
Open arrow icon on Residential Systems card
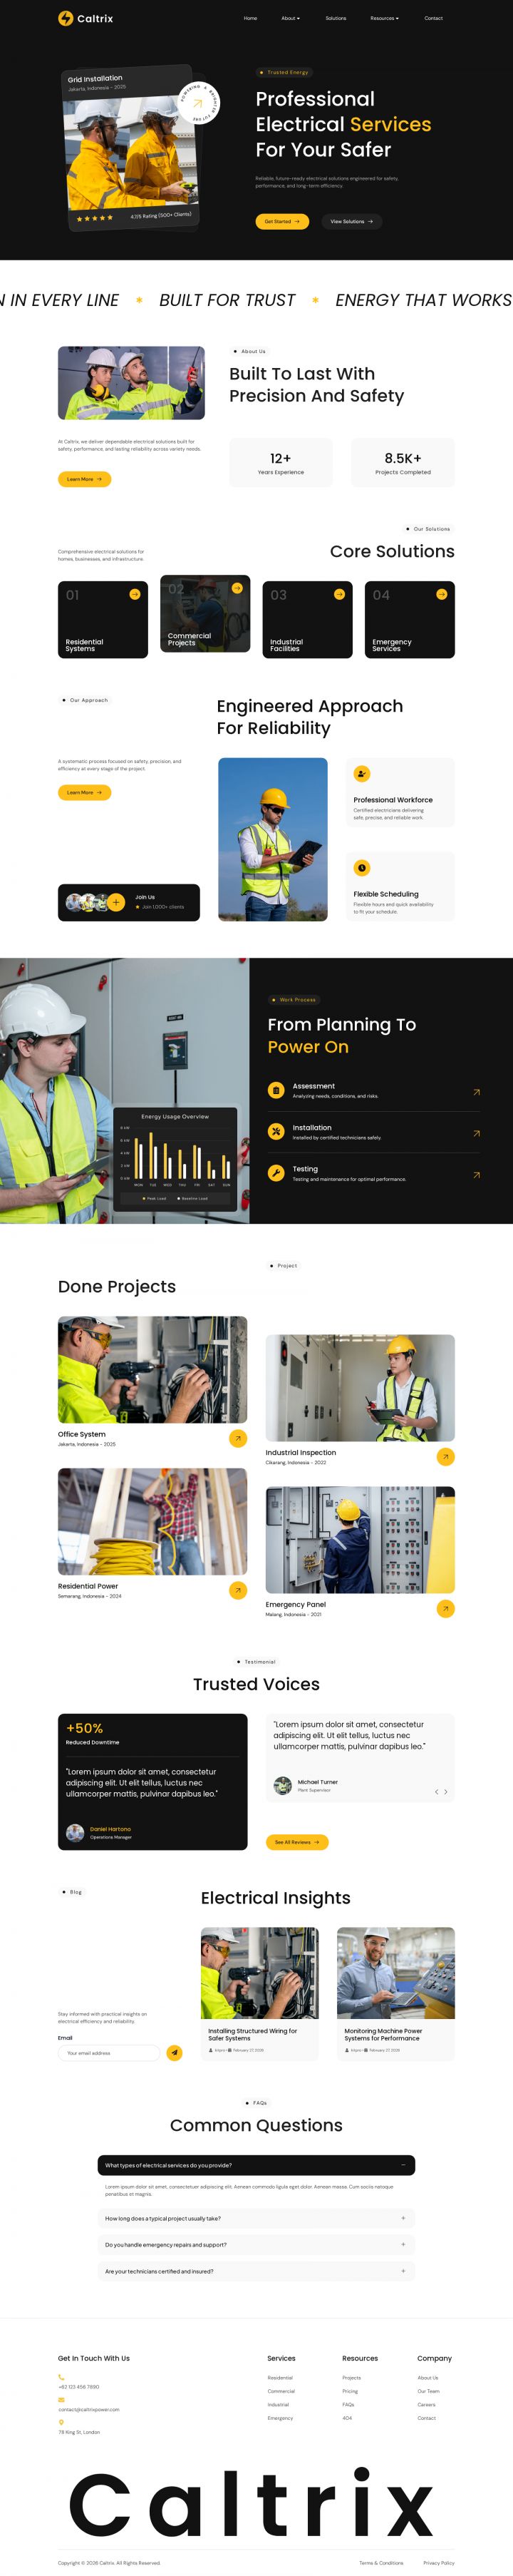pyautogui.click(x=134, y=594)
